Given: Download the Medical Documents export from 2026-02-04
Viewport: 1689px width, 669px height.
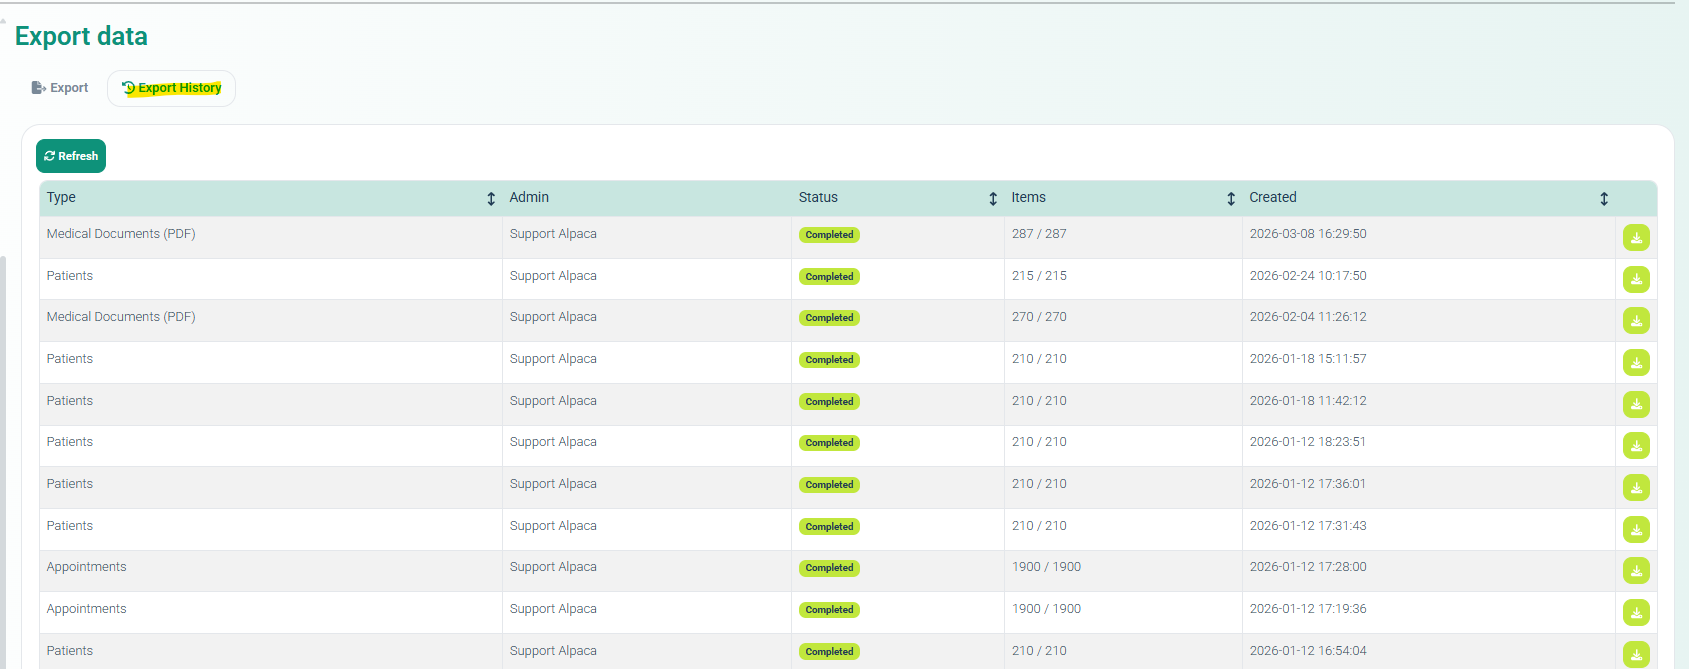Looking at the screenshot, I should [x=1636, y=321].
